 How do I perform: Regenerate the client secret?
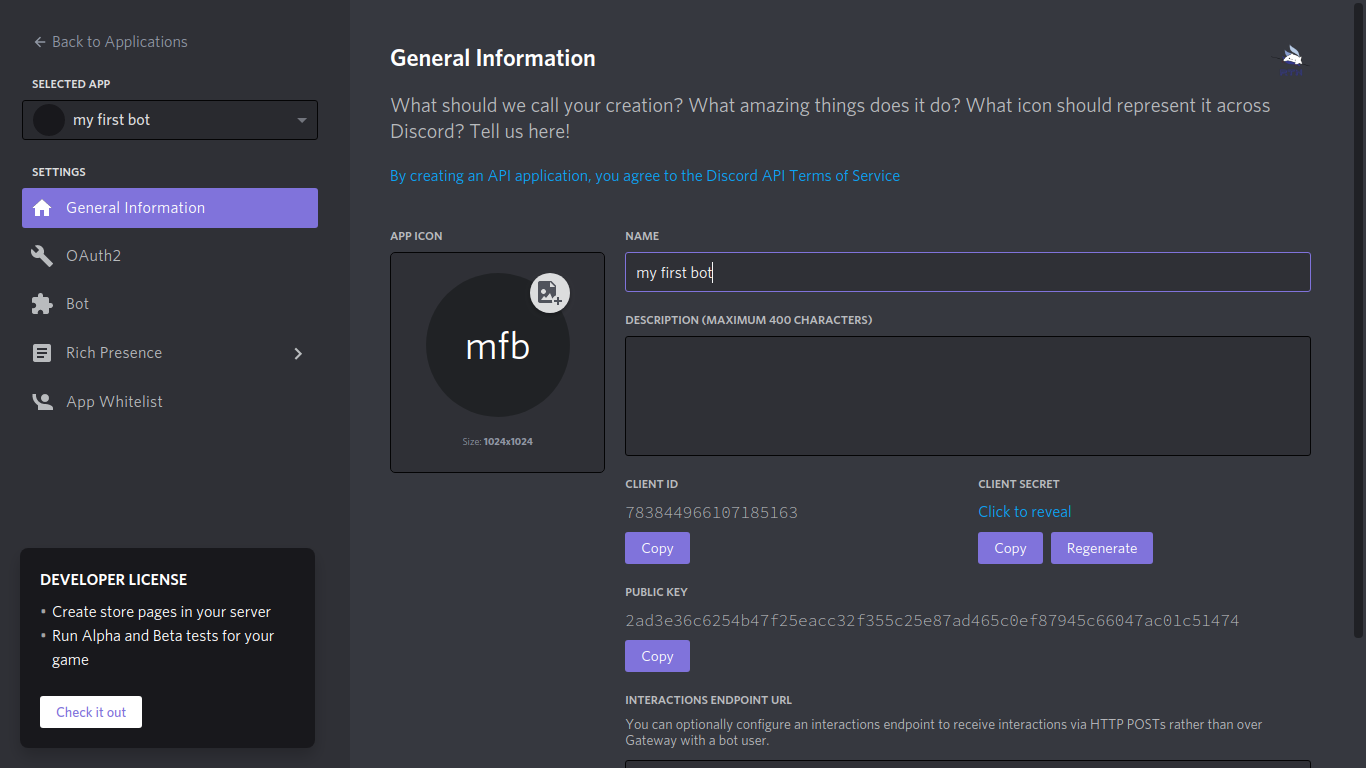tap(1102, 548)
